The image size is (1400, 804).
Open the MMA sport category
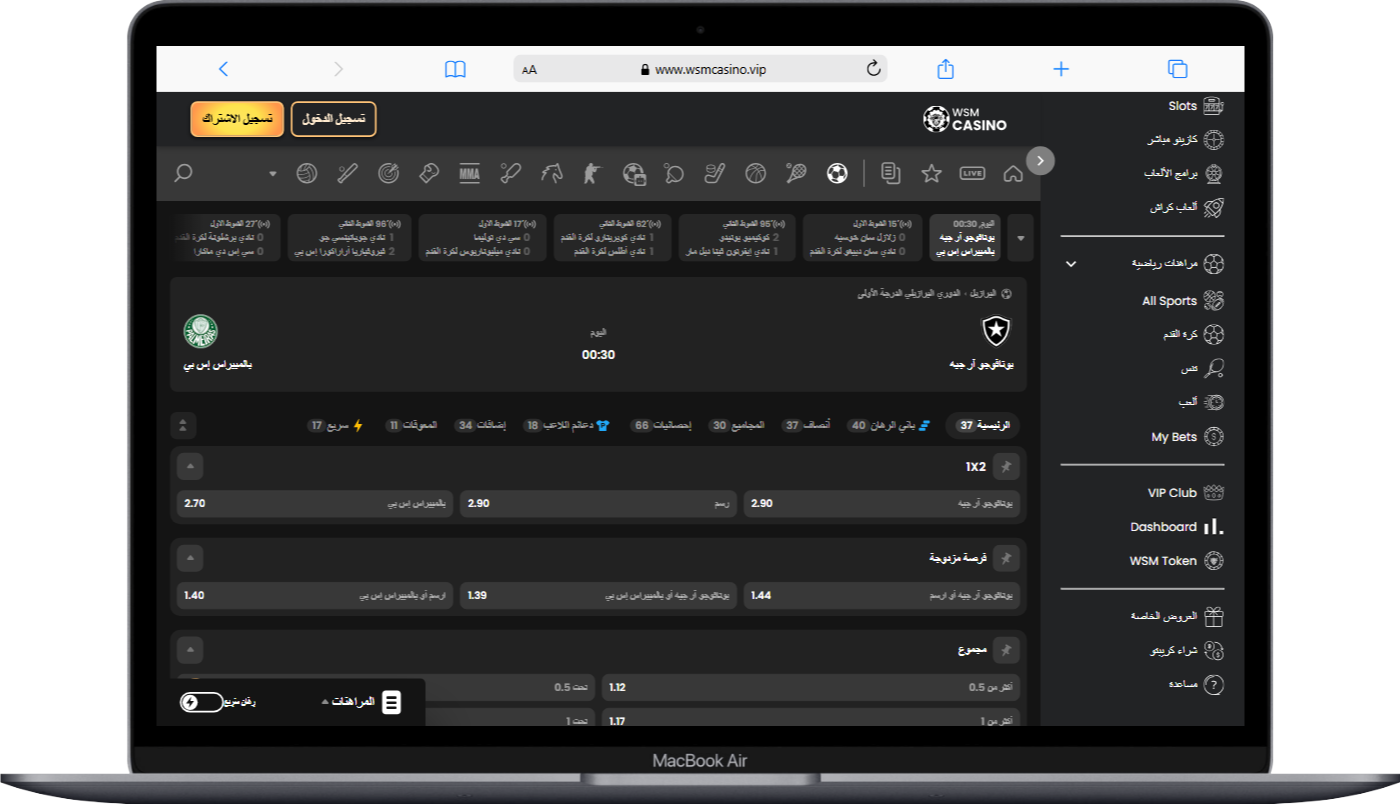469,173
